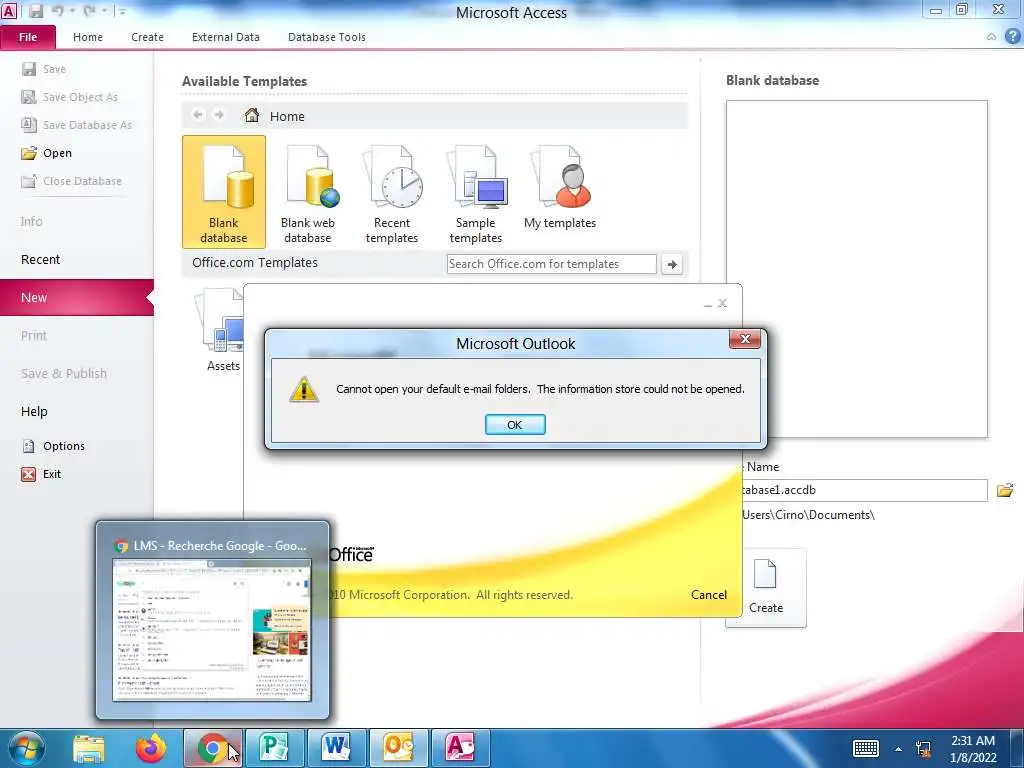Click the quick access Save icon
1024x768 pixels.
35,11
